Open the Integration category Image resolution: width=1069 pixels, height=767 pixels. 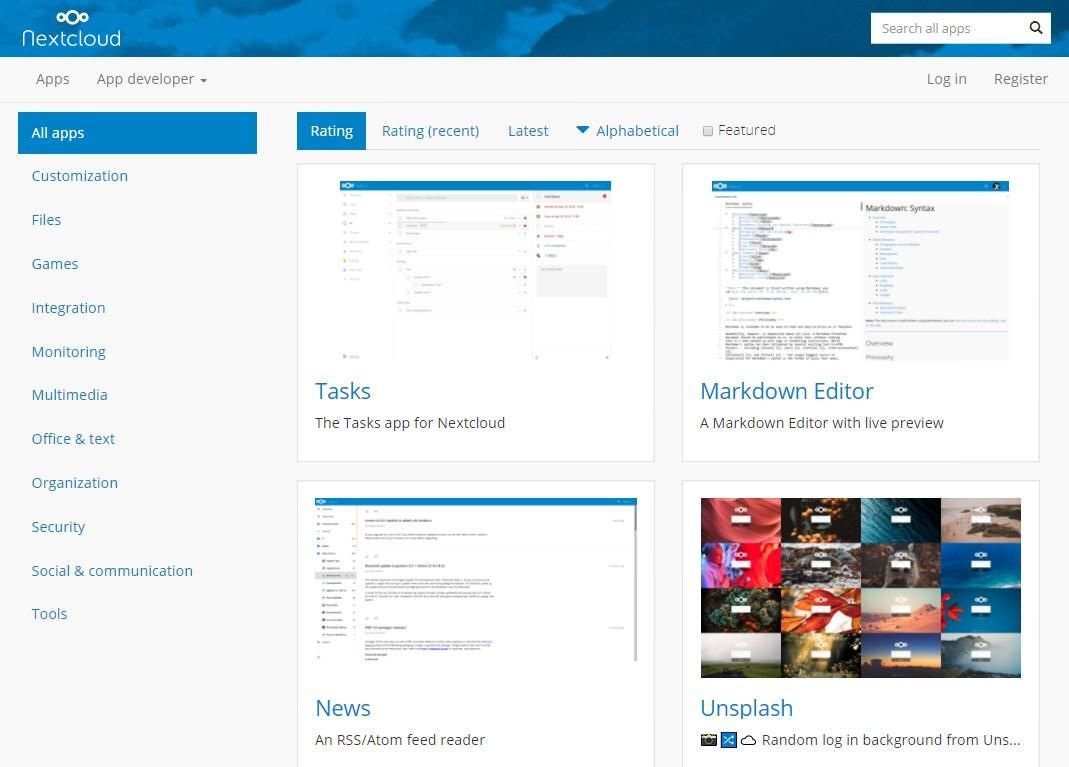pyautogui.click(x=68, y=308)
